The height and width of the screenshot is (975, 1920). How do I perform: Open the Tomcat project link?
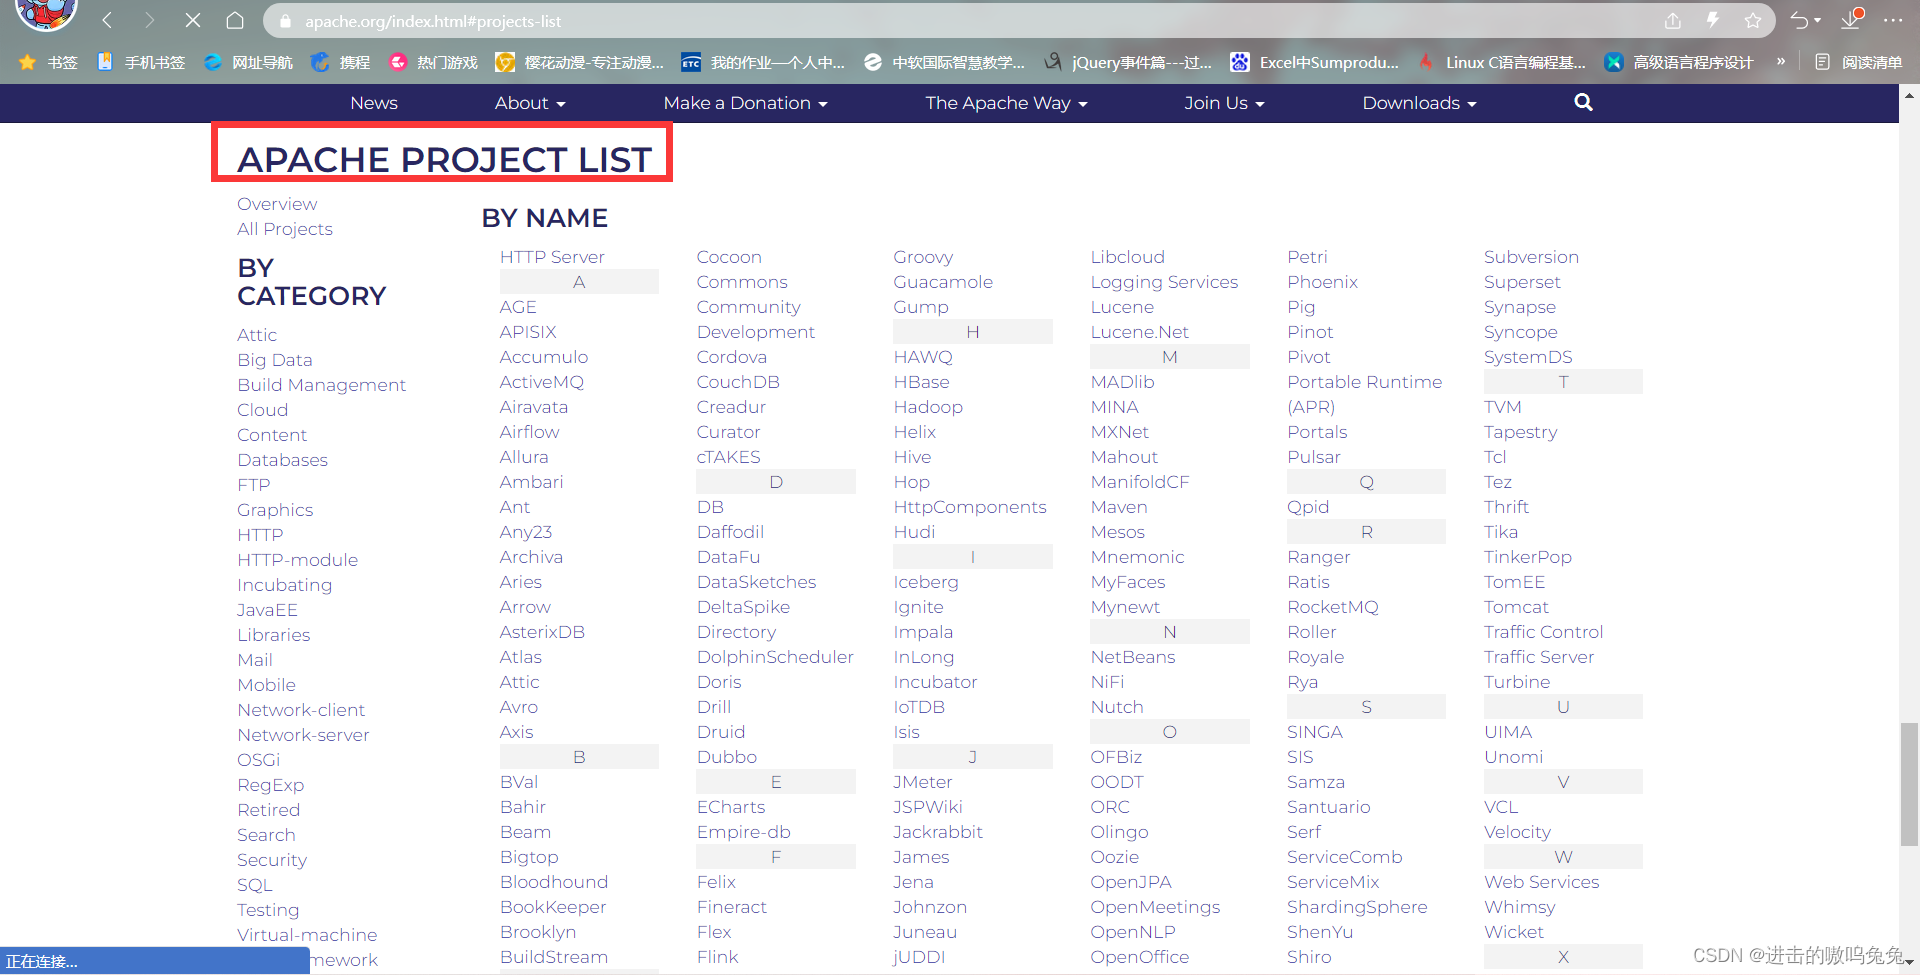click(1516, 607)
